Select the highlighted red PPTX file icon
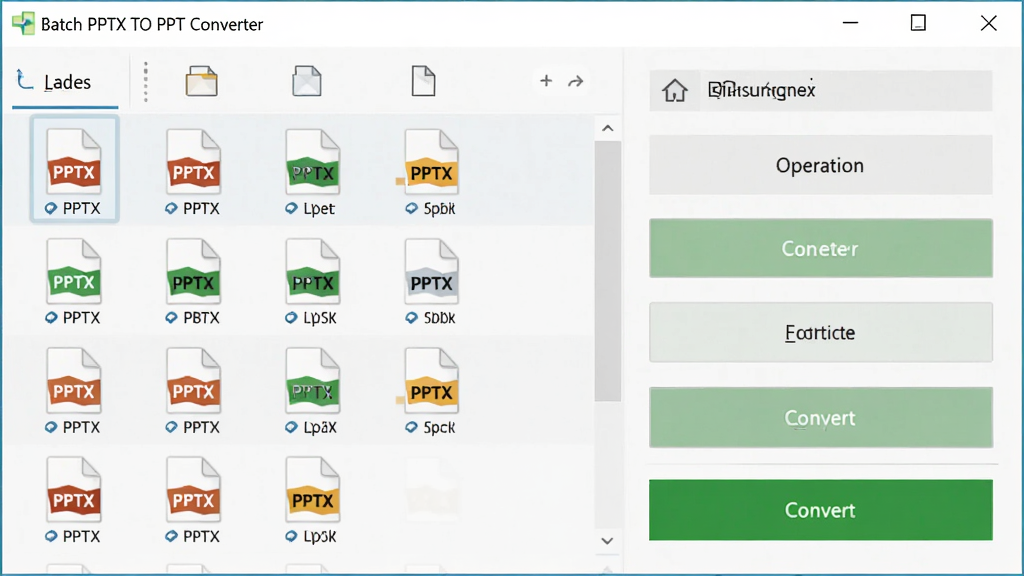 (x=74, y=161)
